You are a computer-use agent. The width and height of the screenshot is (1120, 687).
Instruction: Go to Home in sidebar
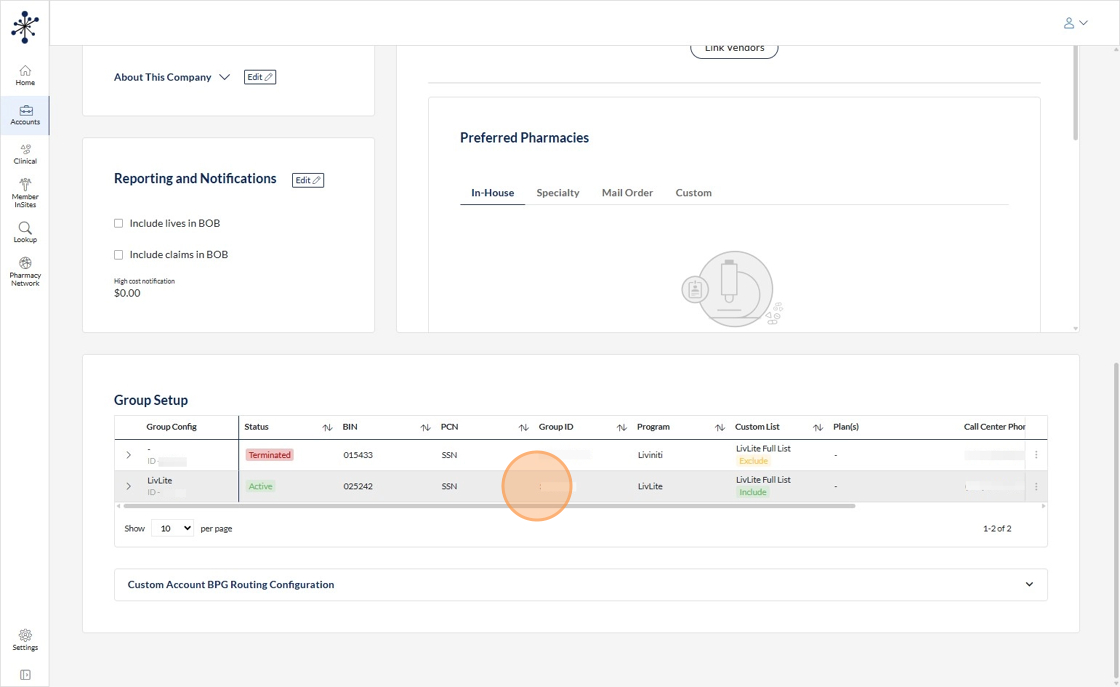(25, 75)
